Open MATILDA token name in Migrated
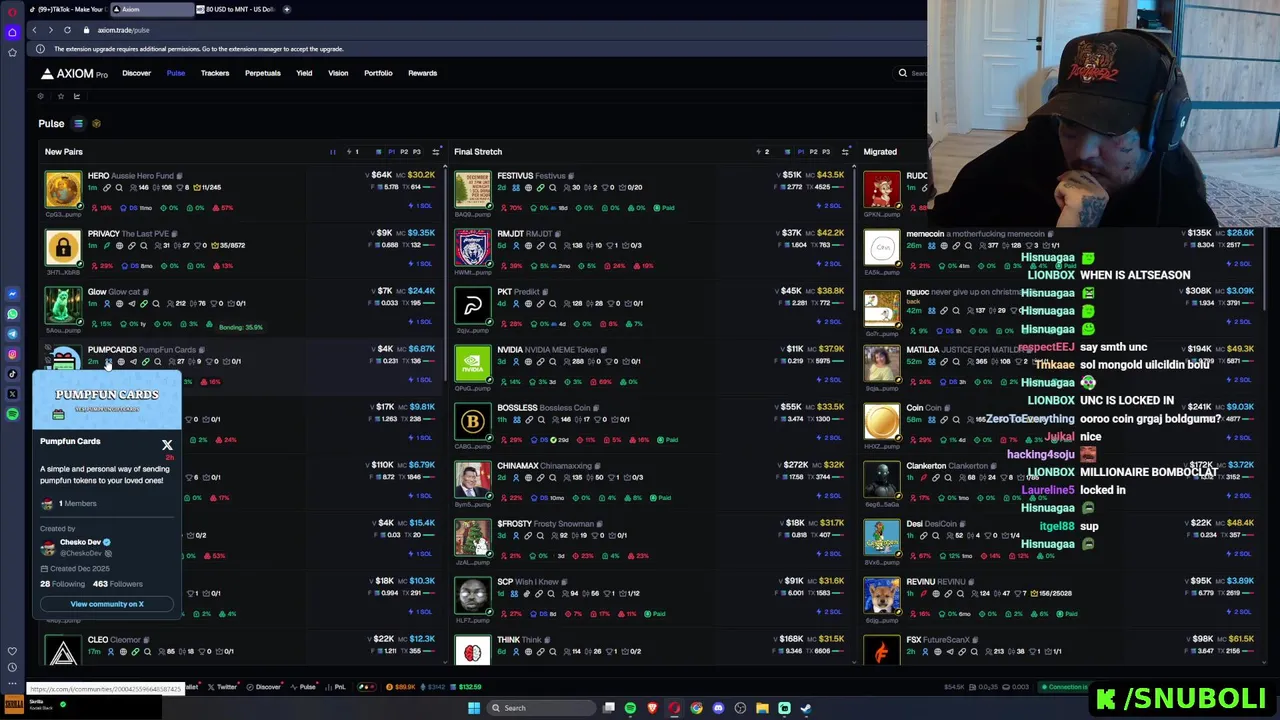 pos(922,350)
